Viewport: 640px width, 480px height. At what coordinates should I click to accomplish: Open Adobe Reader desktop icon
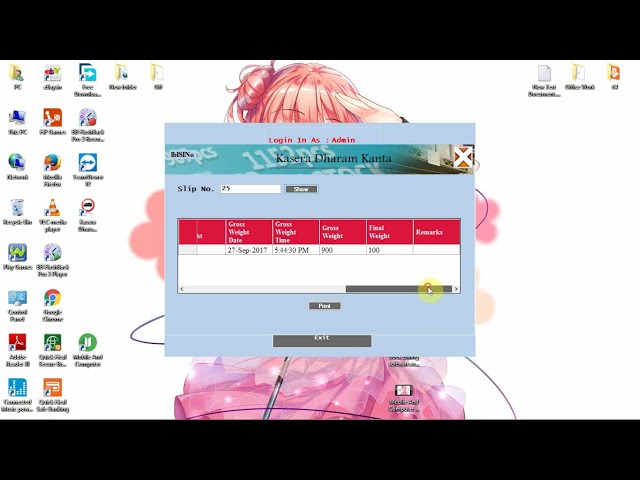pos(17,350)
